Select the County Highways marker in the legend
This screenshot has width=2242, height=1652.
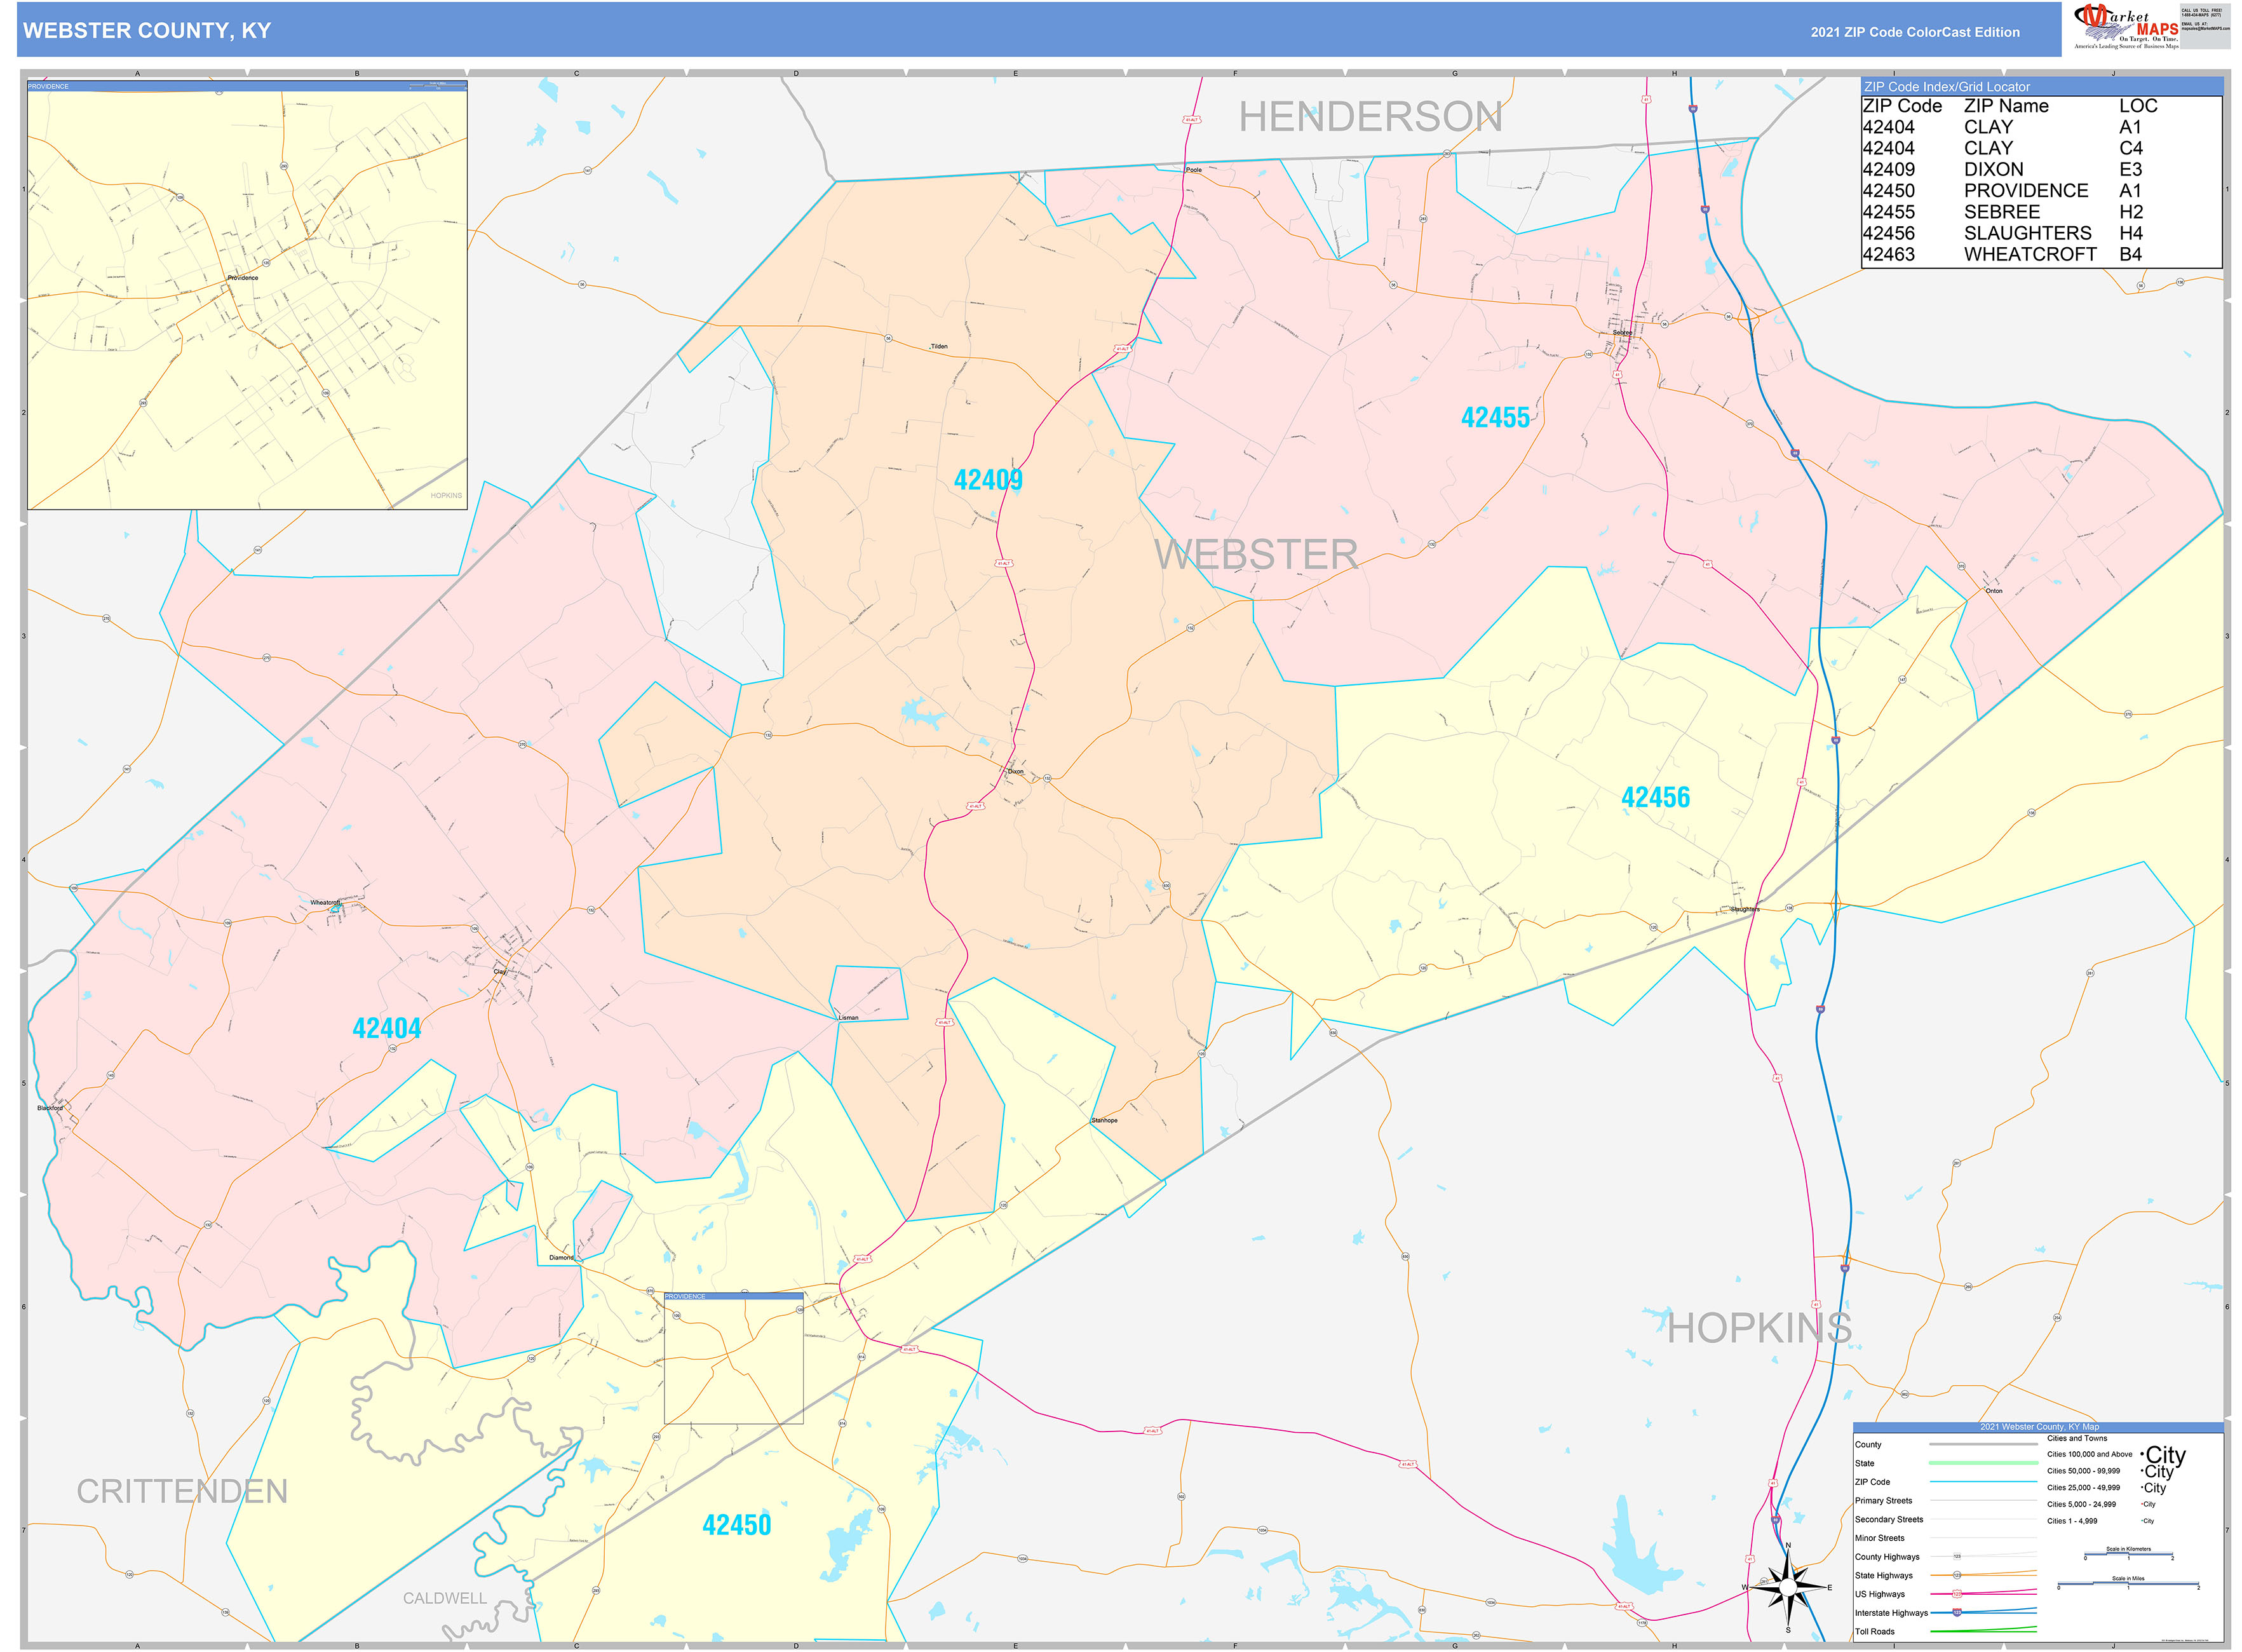[1957, 1556]
